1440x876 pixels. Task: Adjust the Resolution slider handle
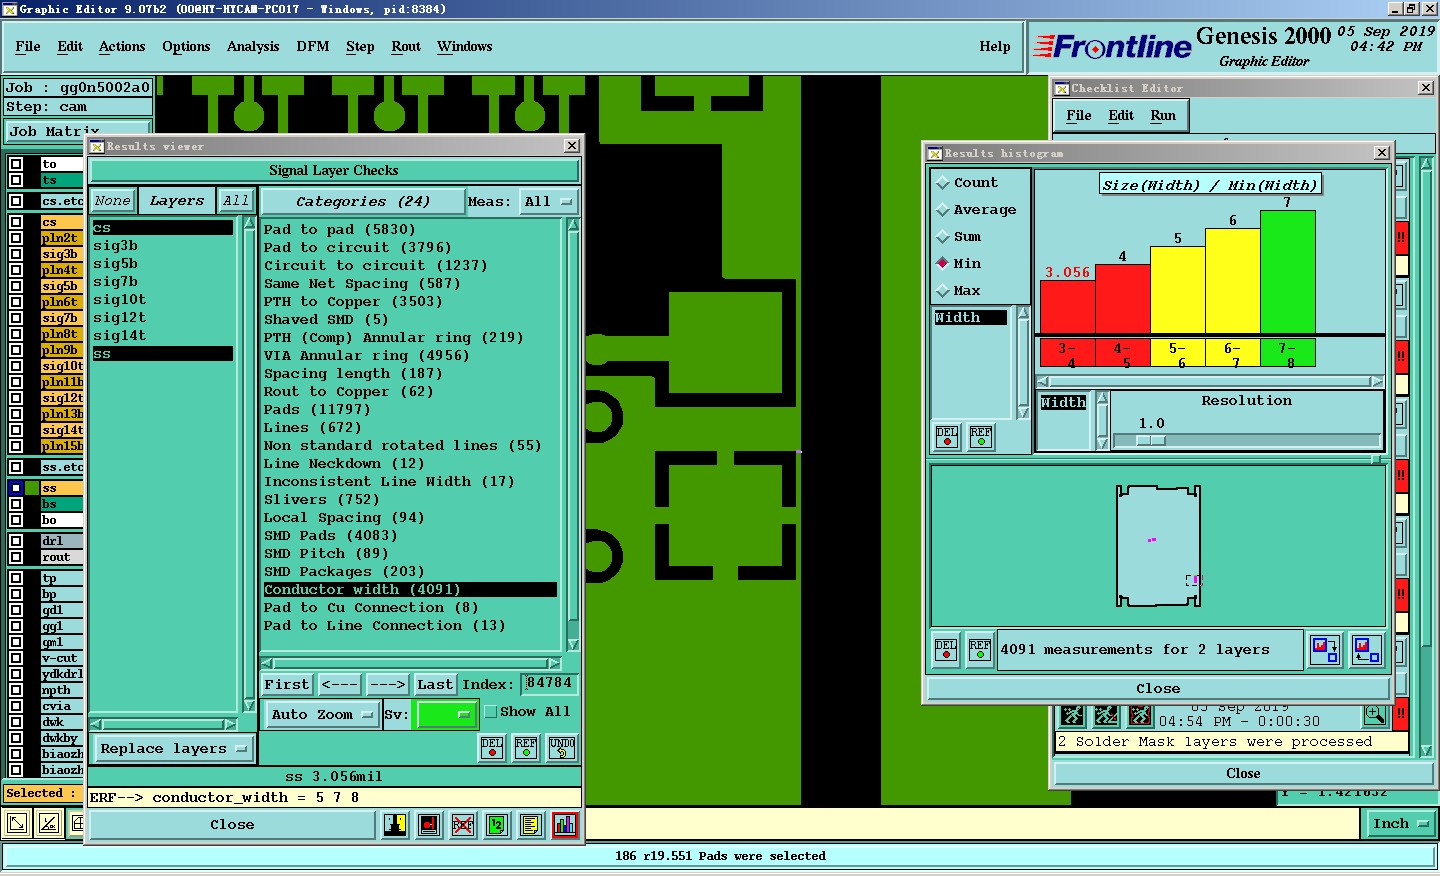[1151, 440]
